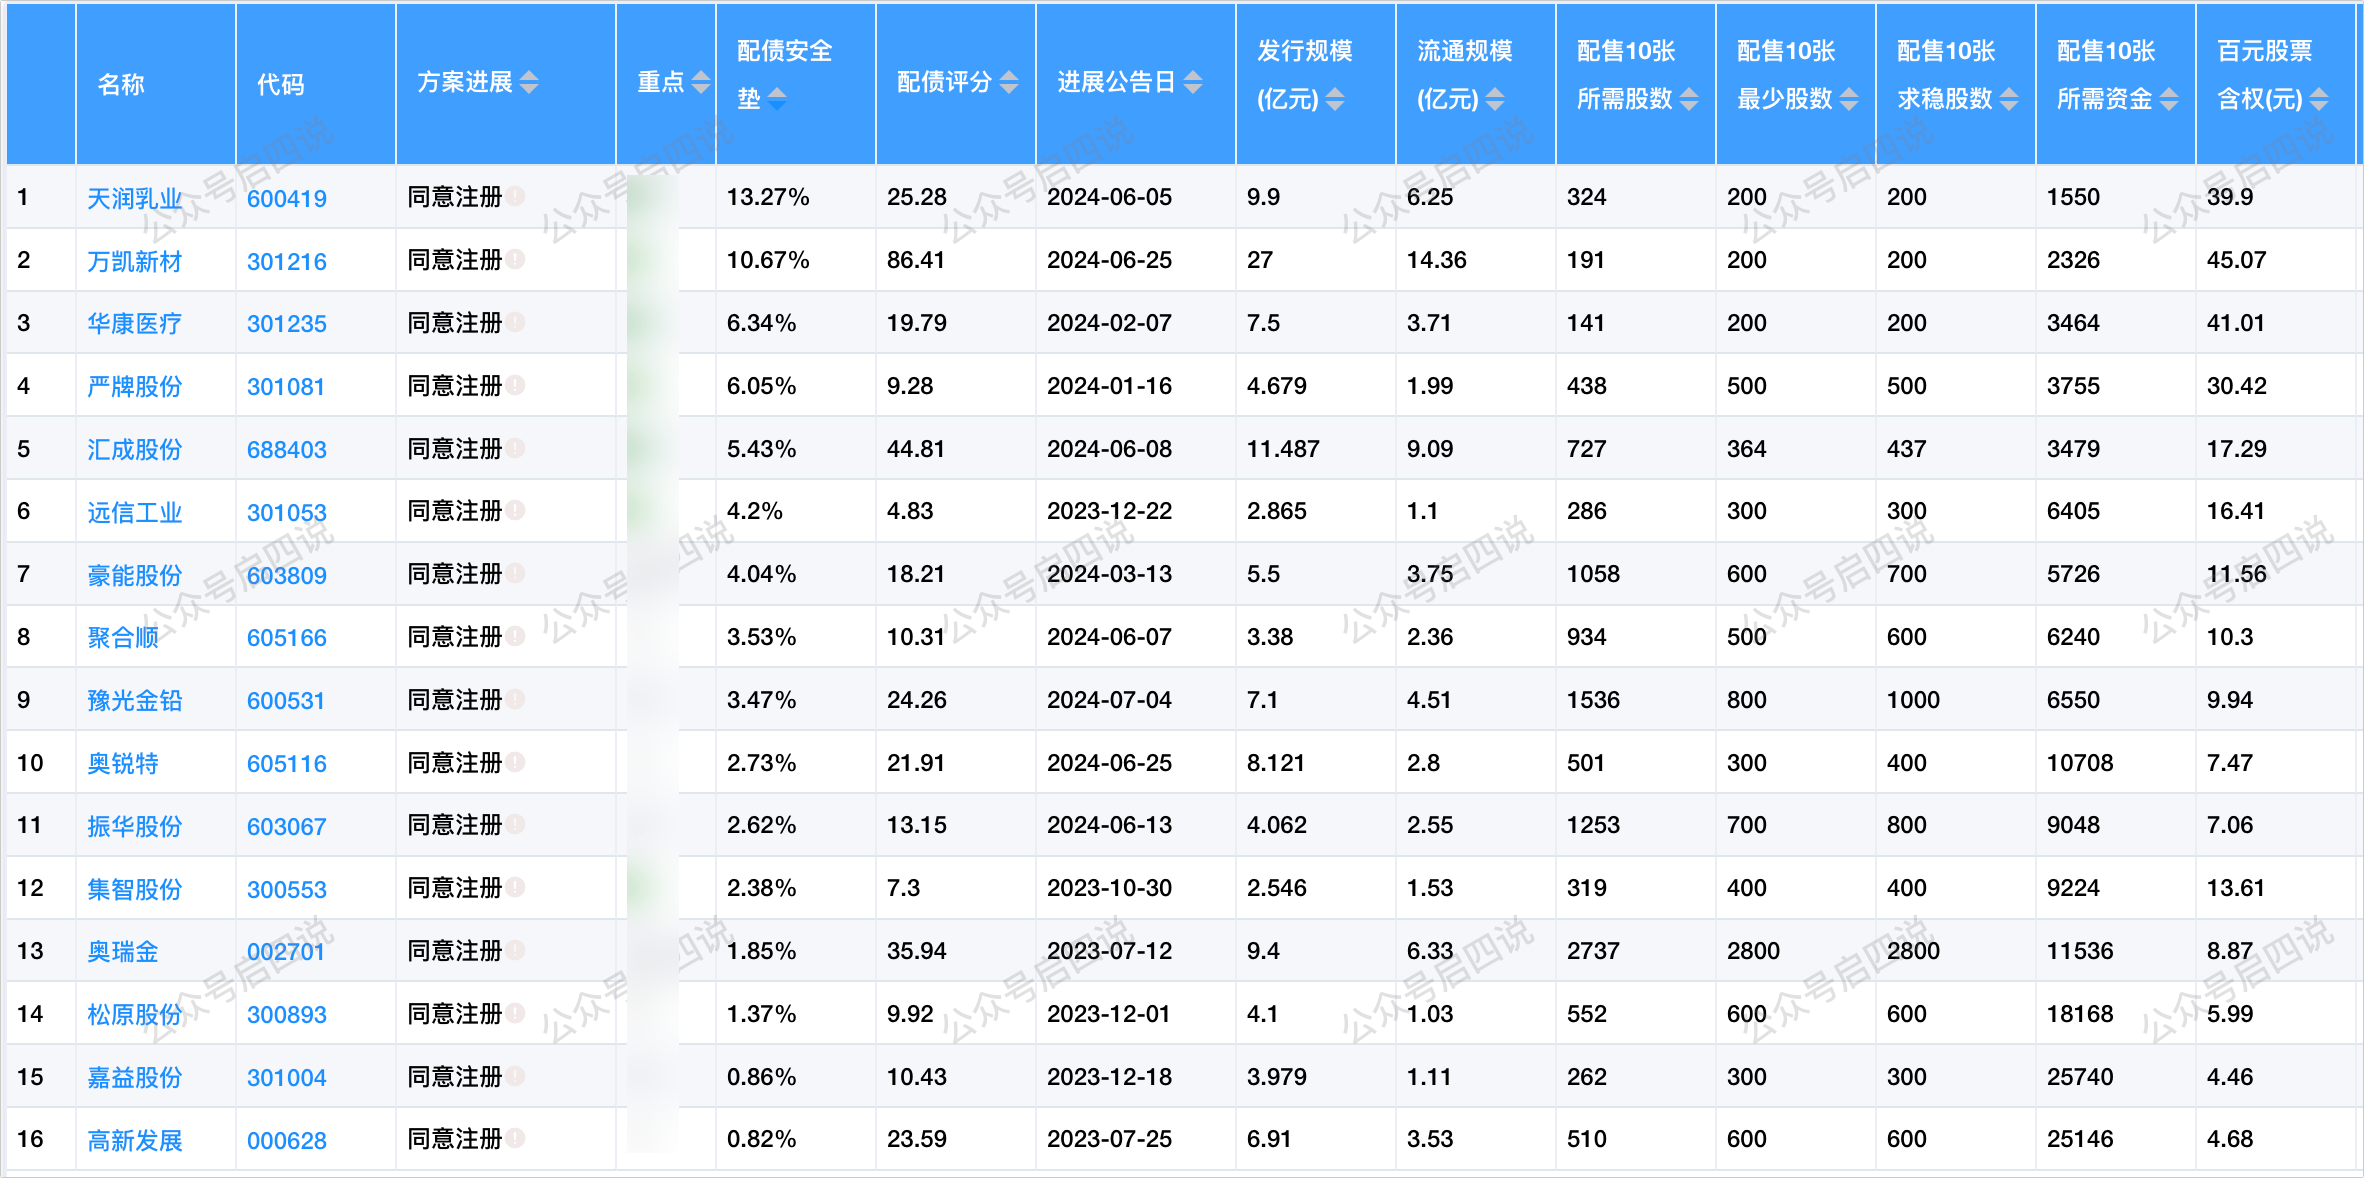Image resolution: width=2364 pixels, height=1178 pixels.
Task: Click sort arrows beside 进展公告日 header
Action: pyautogui.click(x=1193, y=82)
